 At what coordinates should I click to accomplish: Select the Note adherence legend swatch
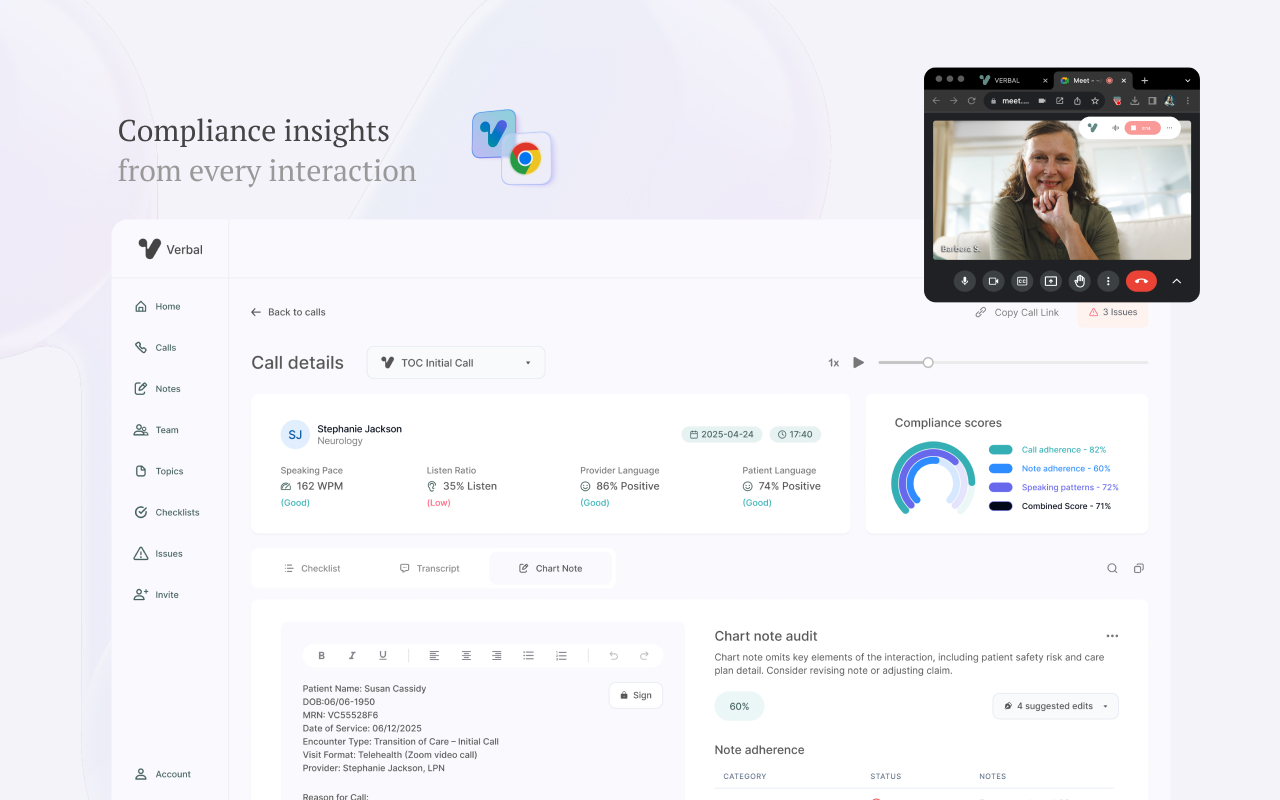(x=1000, y=468)
